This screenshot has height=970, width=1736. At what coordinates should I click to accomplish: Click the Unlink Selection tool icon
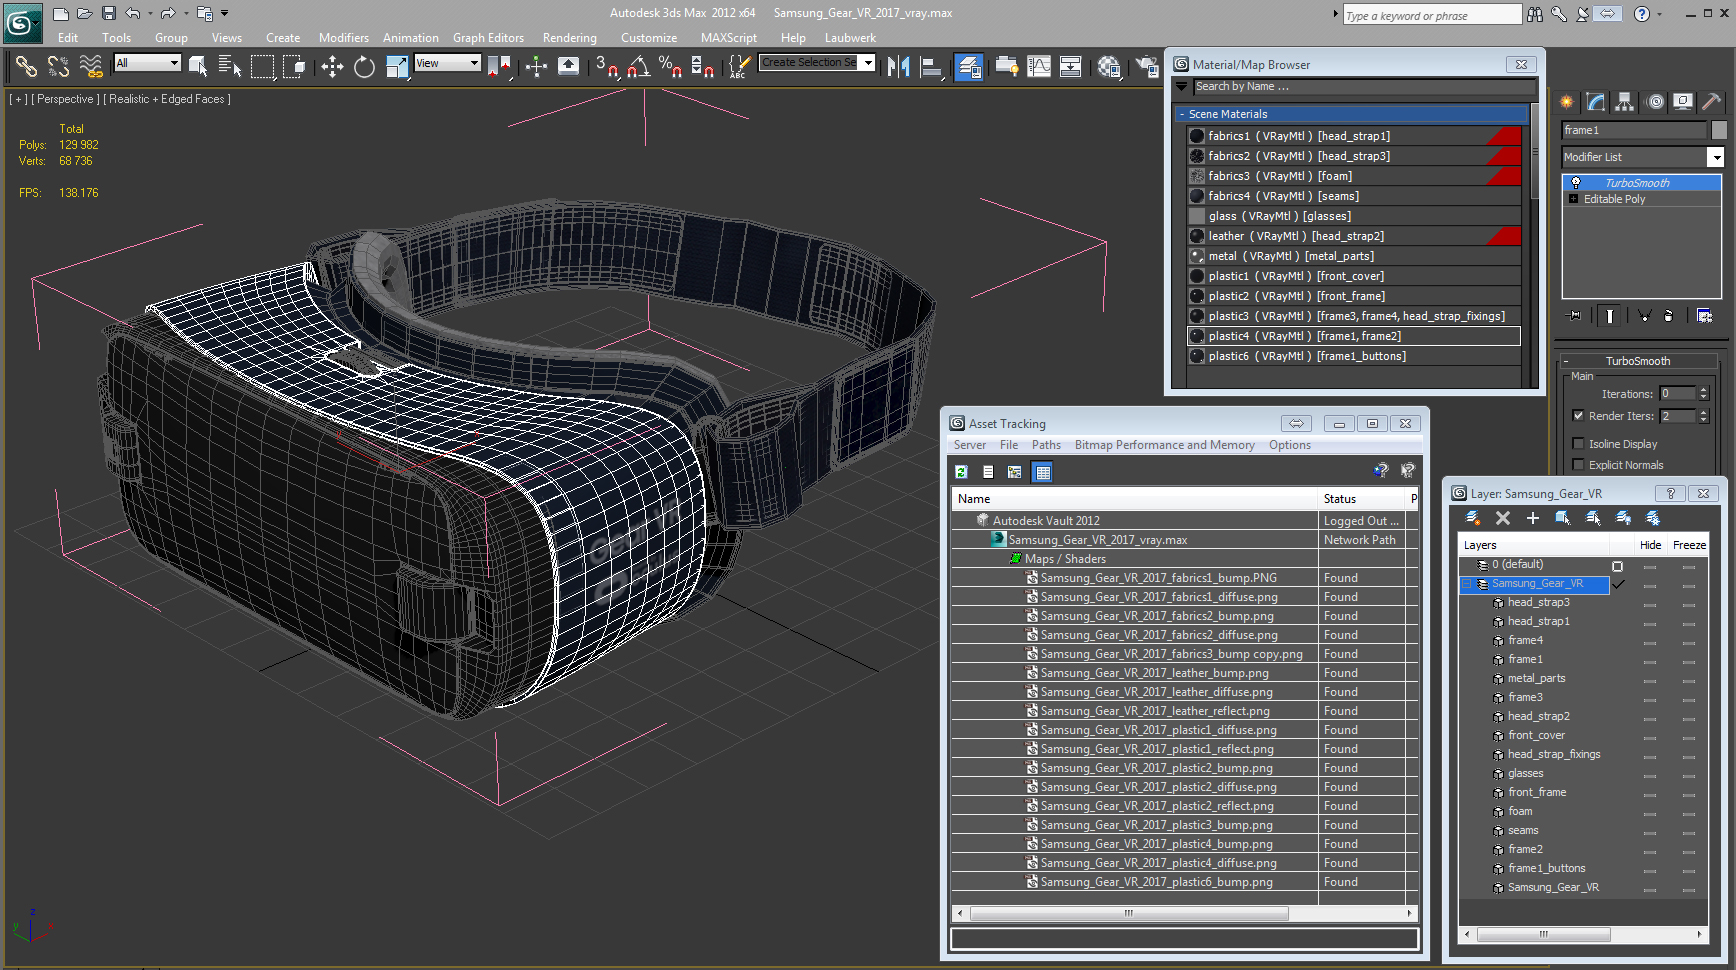(x=59, y=67)
